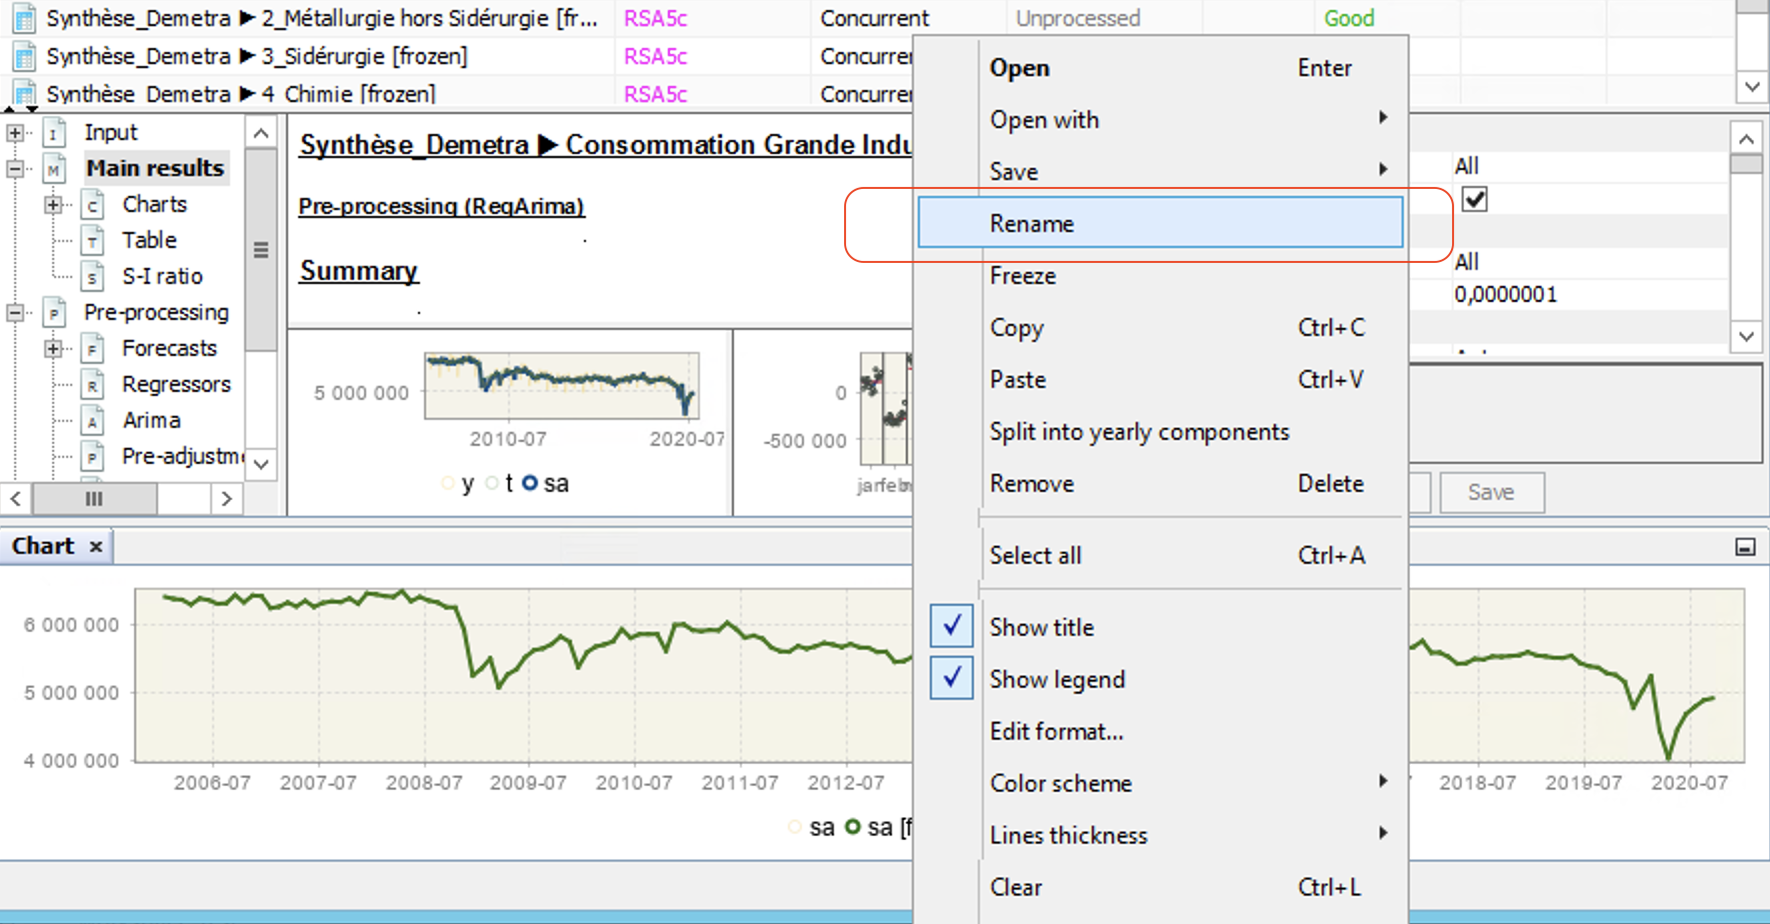Minimize the Chart panel using corner icon
This screenshot has height=924, width=1770.
click(1745, 547)
